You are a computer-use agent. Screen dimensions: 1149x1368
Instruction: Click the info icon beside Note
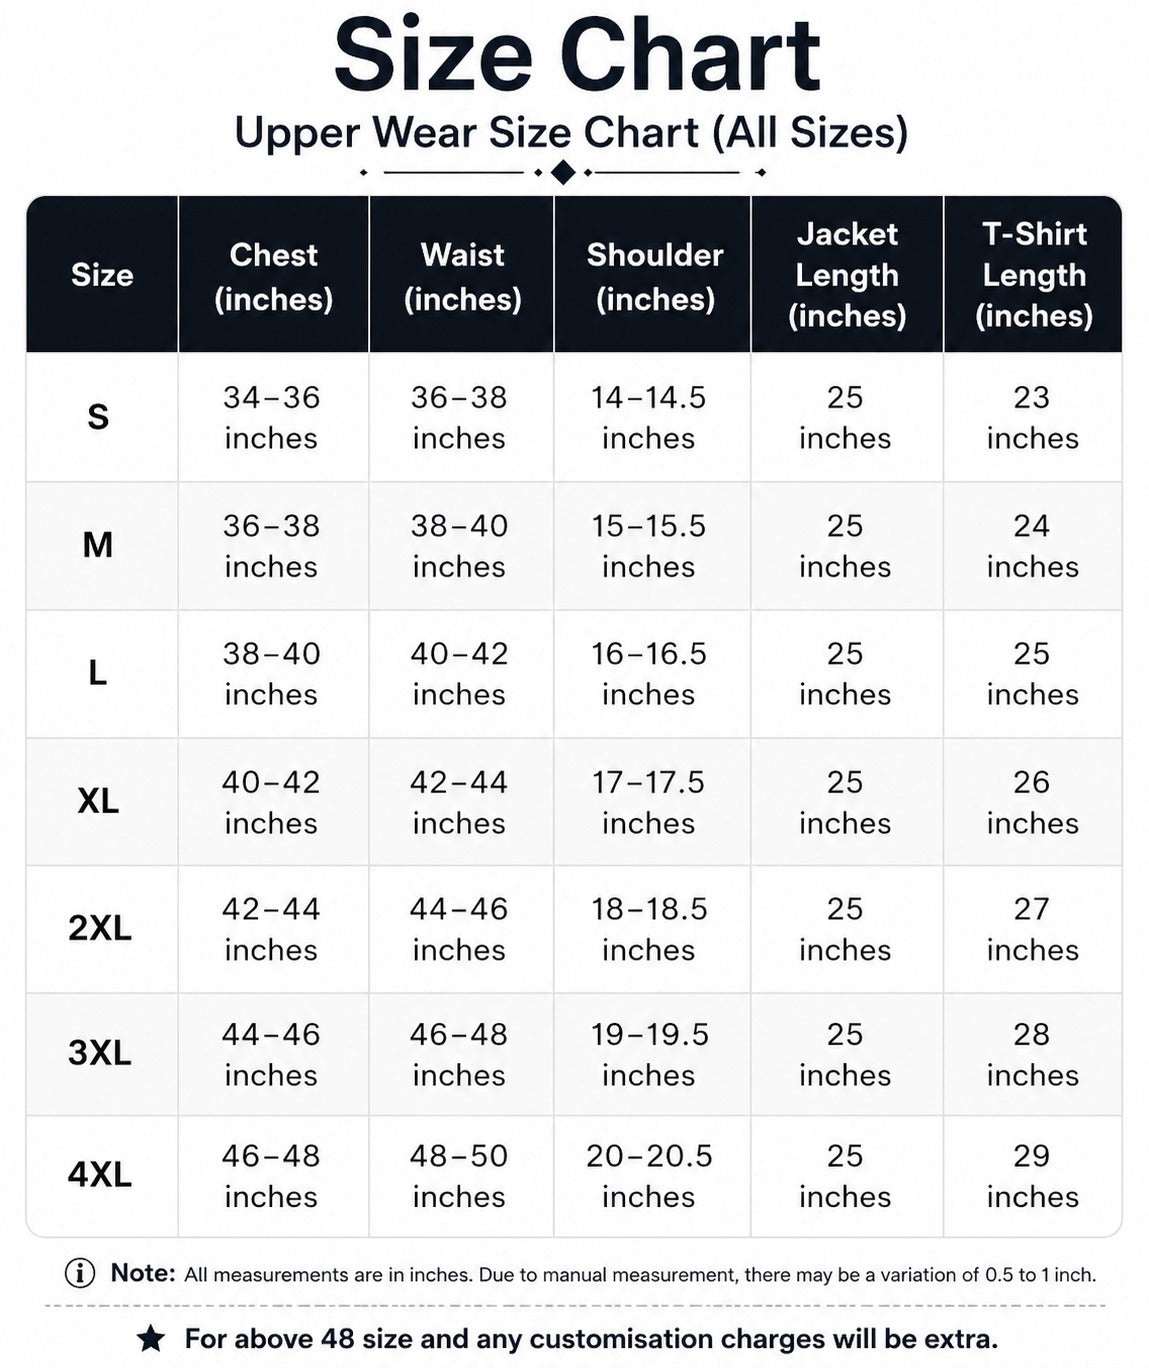pos(80,1273)
